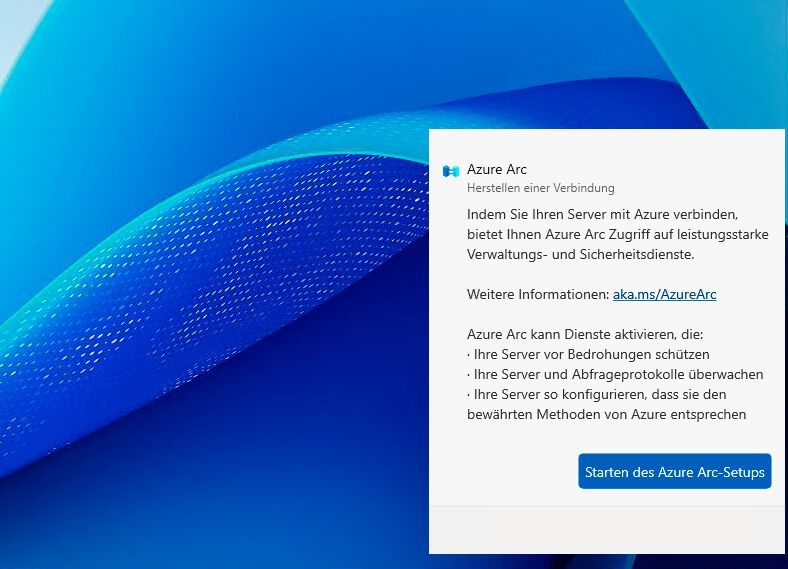Click 'Indem Sie Ihren Server mit Azure verbinden,' line
Screen dimensions: 788x569
(x=603, y=214)
